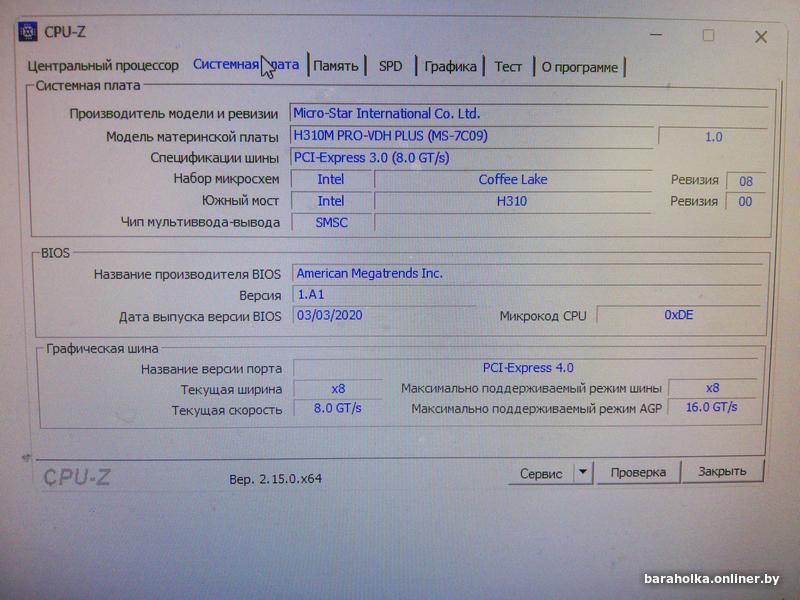Click the Спецификации шины label
Image resolution: width=800 pixels, height=600 pixels.
click(215, 158)
